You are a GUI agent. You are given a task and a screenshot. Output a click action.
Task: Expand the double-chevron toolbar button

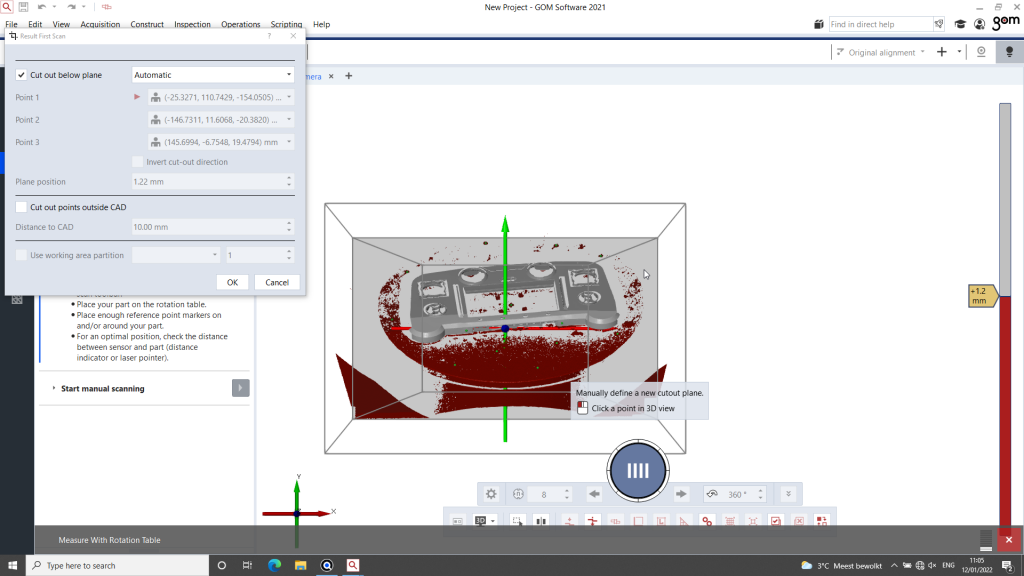pos(788,494)
